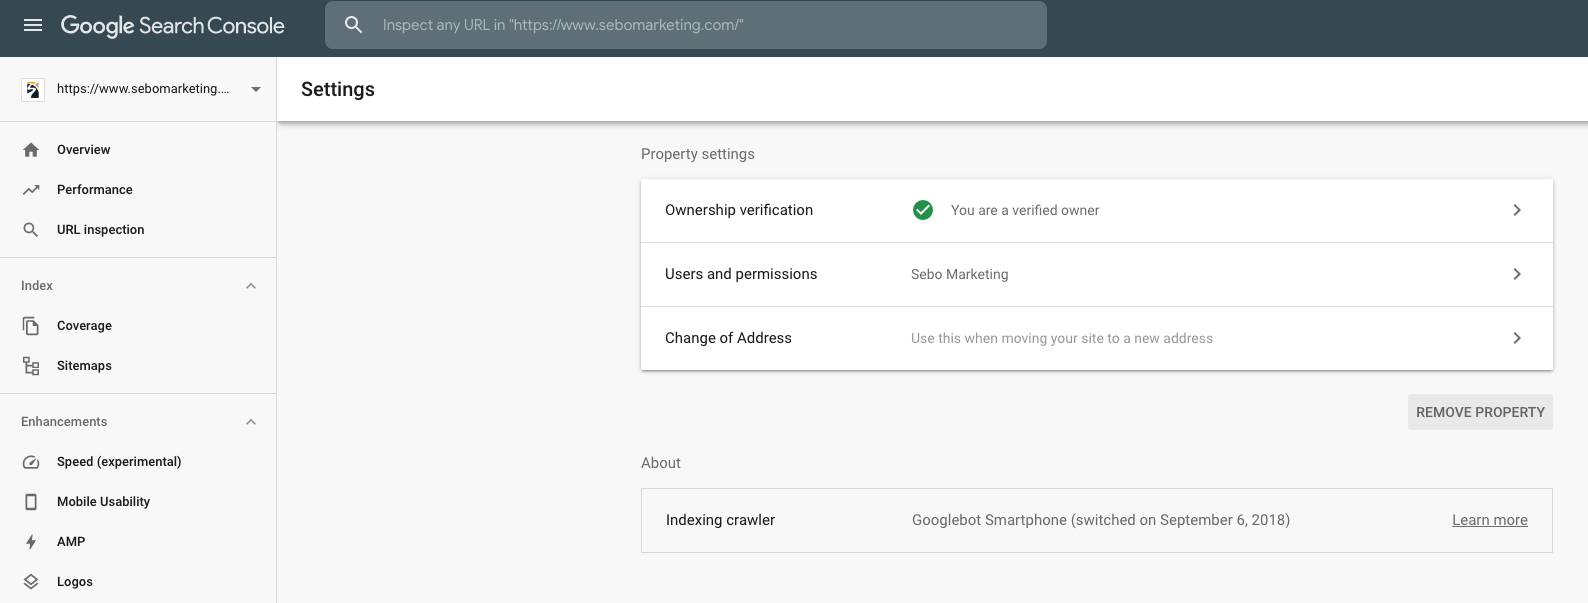
Task: Open the property selector dropdown
Action: point(256,89)
